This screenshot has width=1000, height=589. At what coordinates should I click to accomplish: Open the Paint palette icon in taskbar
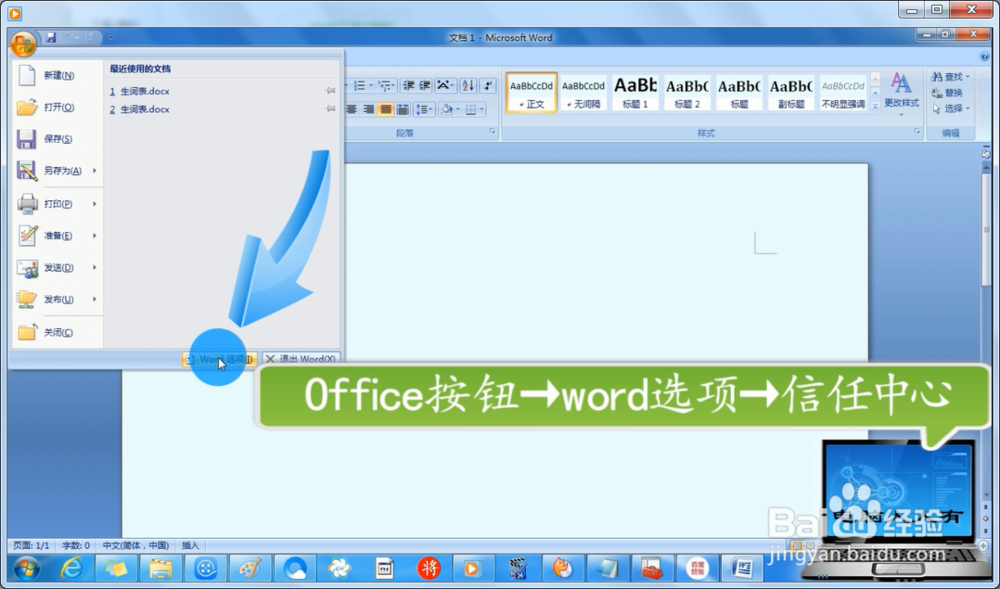coord(250,568)
